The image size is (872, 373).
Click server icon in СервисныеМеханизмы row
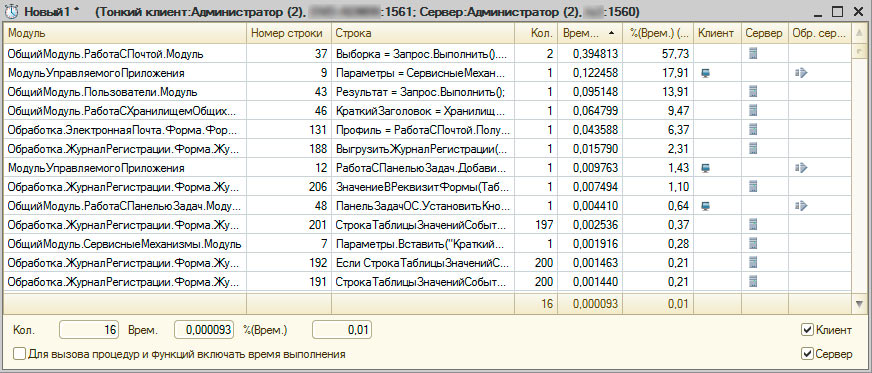click(754, 243)
